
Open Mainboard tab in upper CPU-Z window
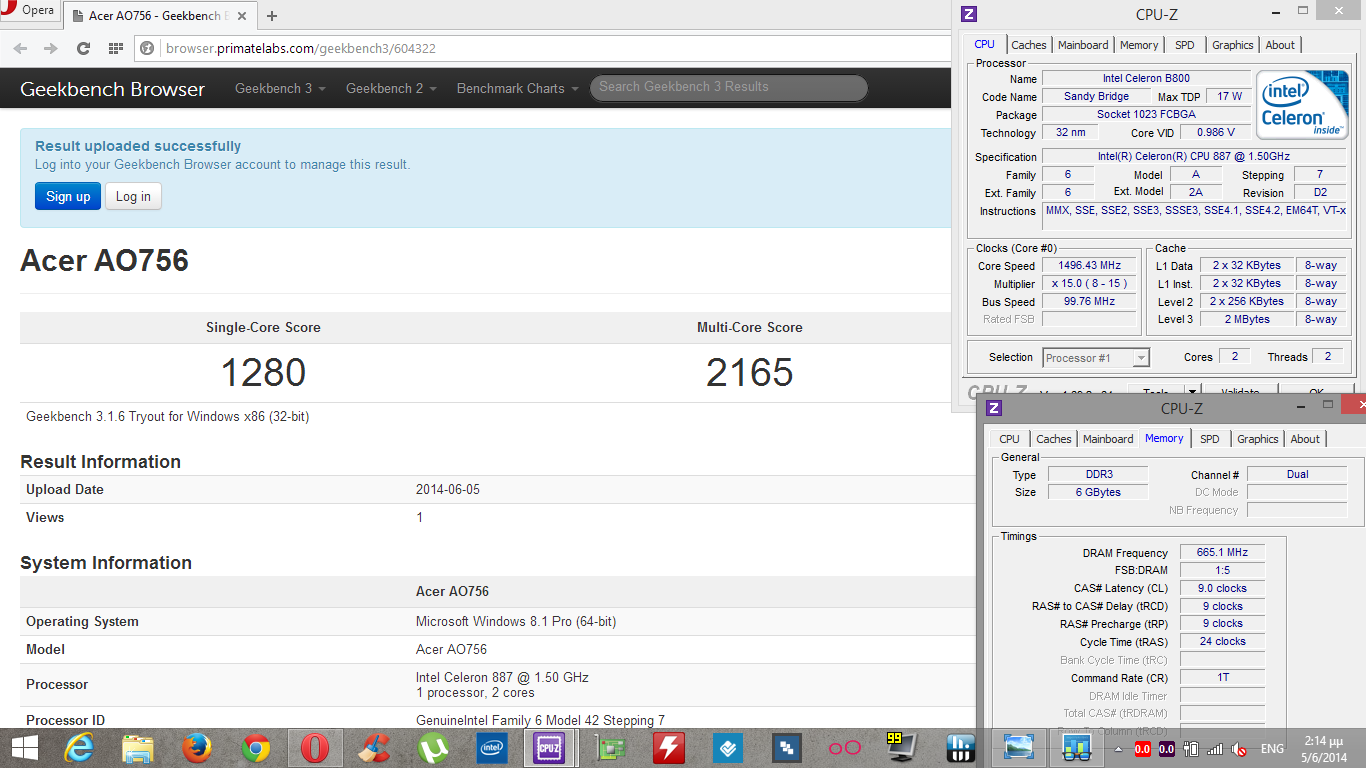point(1083,45)
